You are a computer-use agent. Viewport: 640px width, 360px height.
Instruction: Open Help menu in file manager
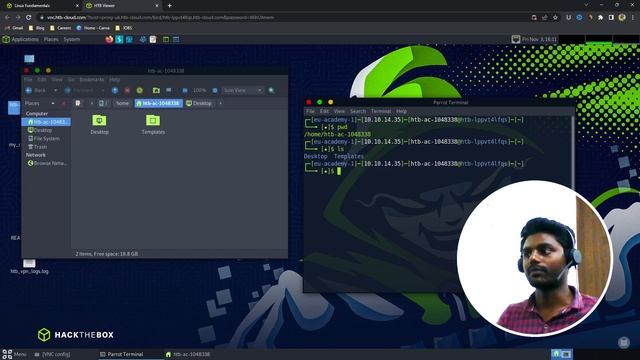pyautogui.click(x=115, y=80)
